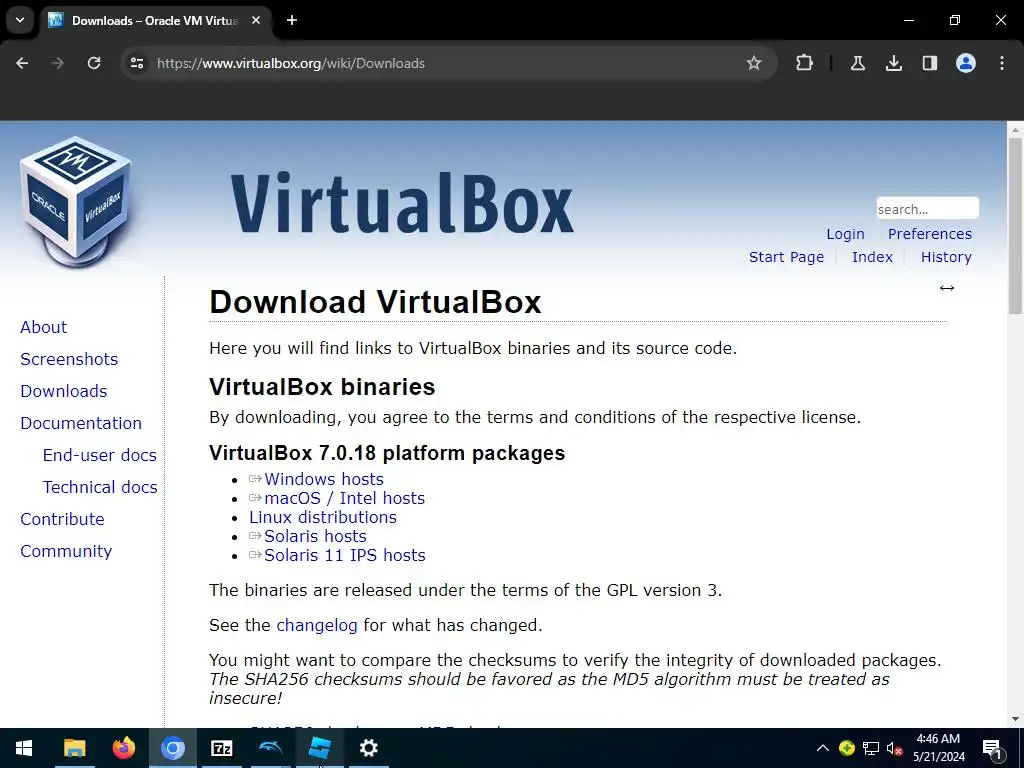This screenshot has width=1024, height=768.
Task: Open a new browser tab
Action: [x=292, y=20]
